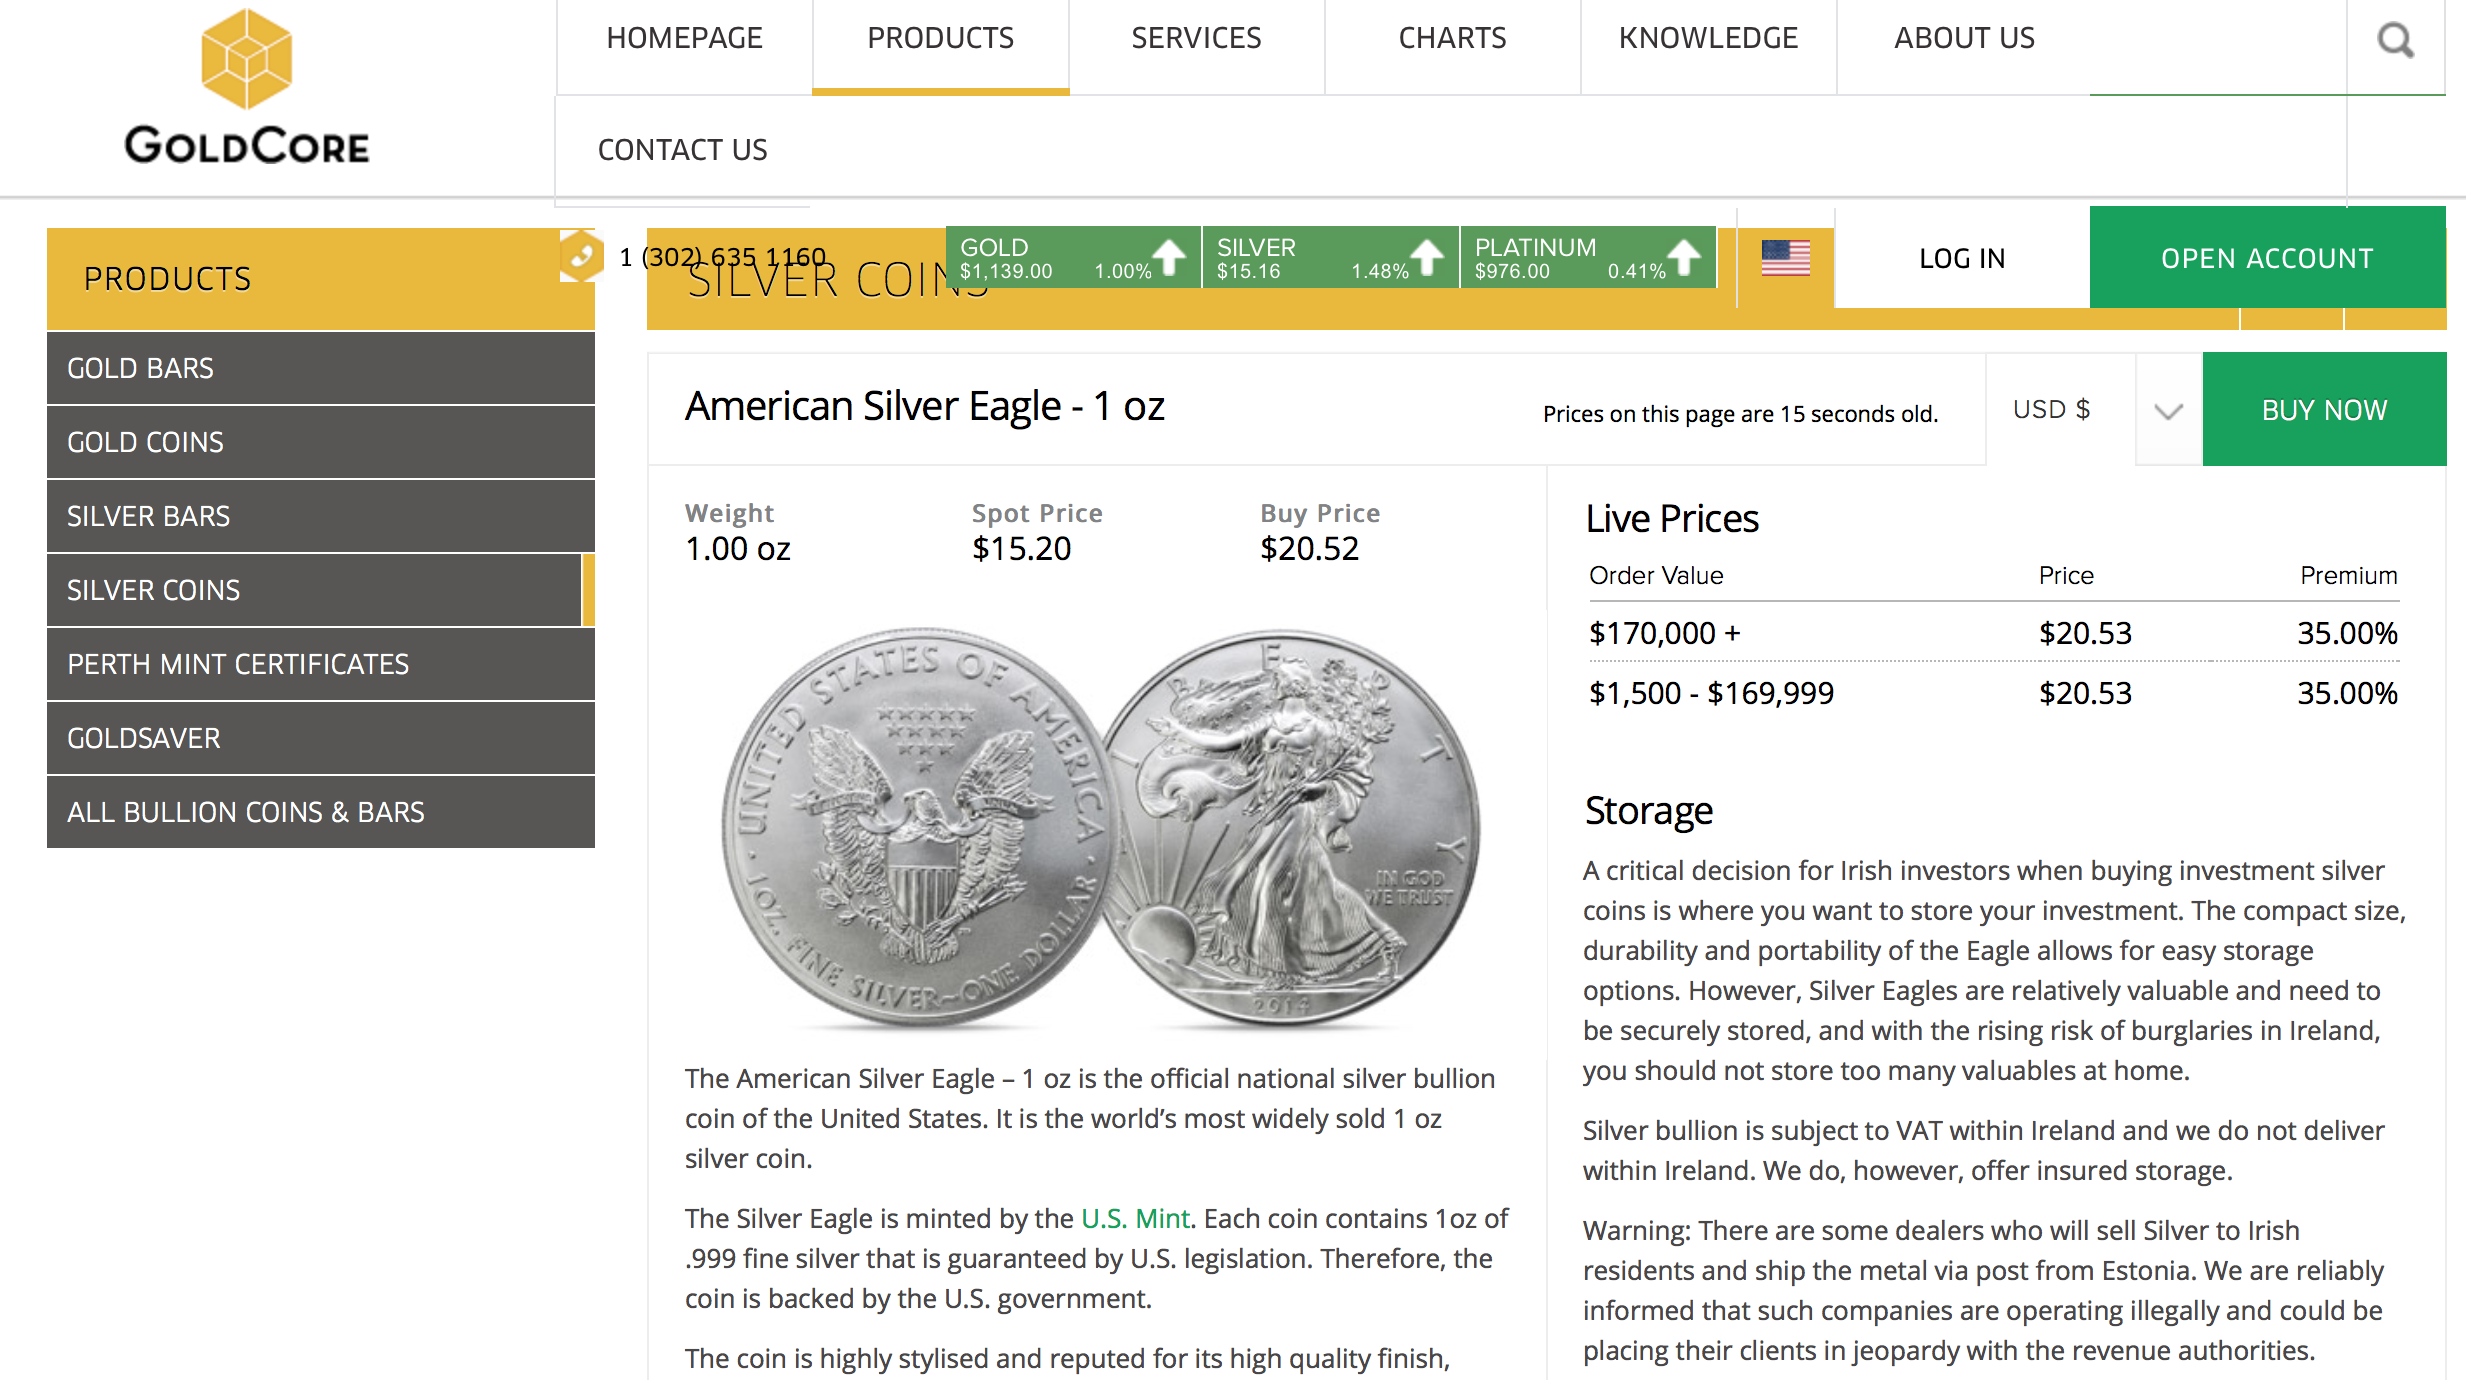Follow the U.S. Mint link
This screenshot has height=1380, width=2466.
(1135, 1218)
